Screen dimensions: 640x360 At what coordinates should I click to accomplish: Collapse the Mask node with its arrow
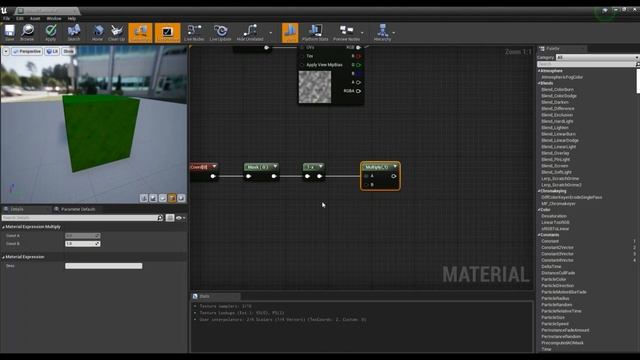pyautogui.click(x=276, y=166)
